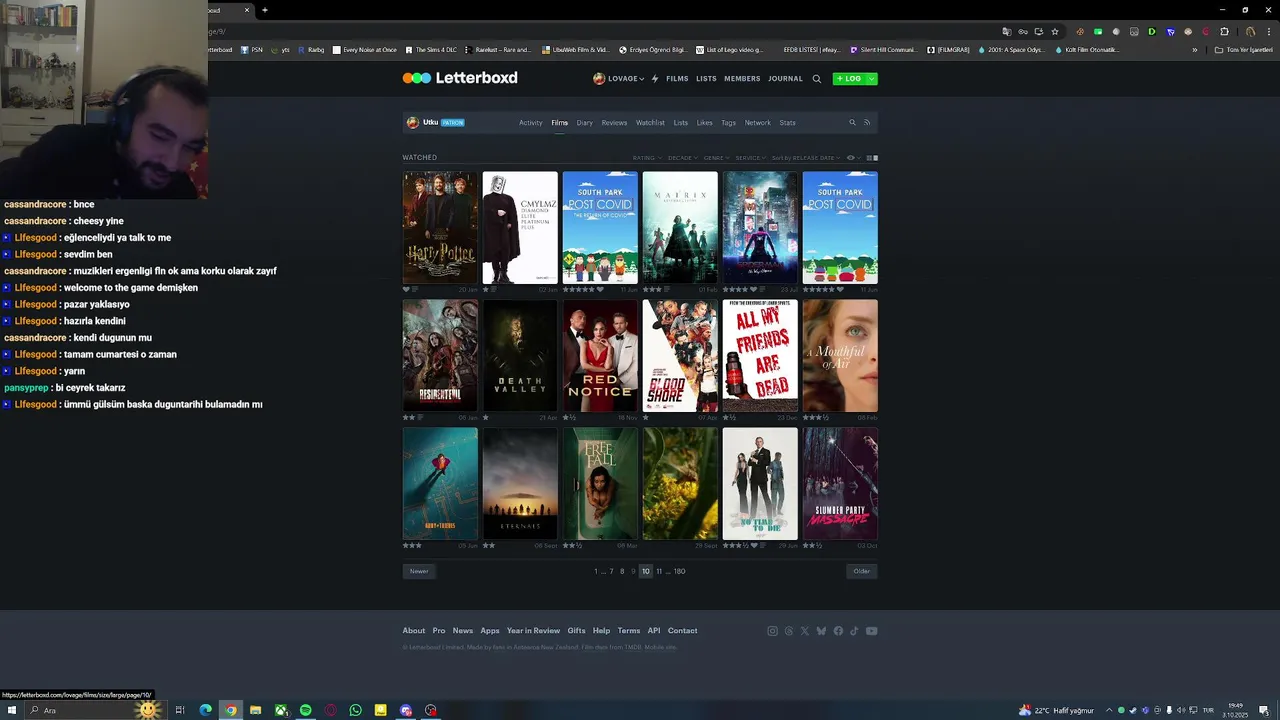Click the Bluesky footer icon
The width and height of the screenshot is (1280, 720).
point(821,631)
